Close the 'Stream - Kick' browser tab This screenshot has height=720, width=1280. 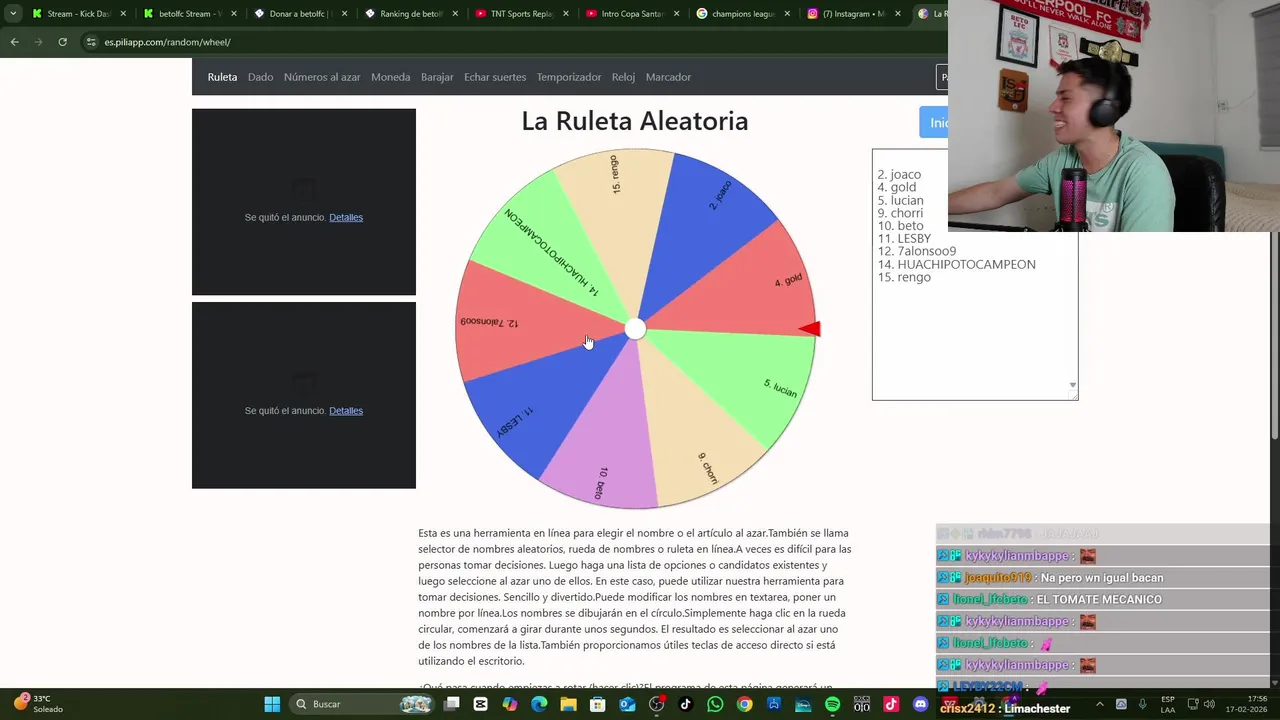[x=123, y=14]
